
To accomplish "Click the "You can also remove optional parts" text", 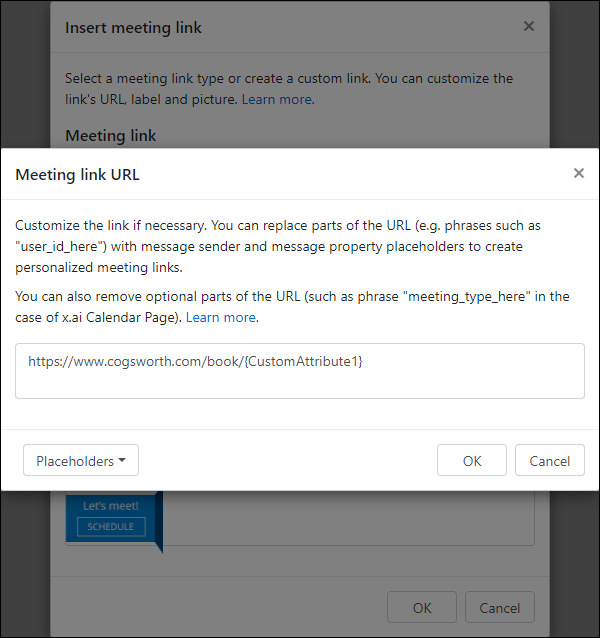I will coord(292,307).
